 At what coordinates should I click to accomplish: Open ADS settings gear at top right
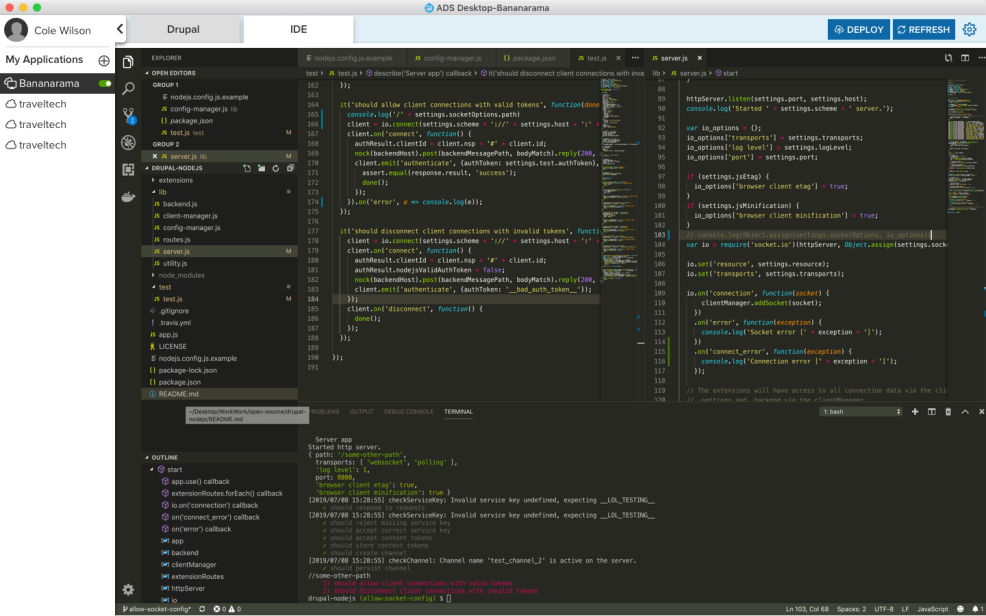point(969,30)
